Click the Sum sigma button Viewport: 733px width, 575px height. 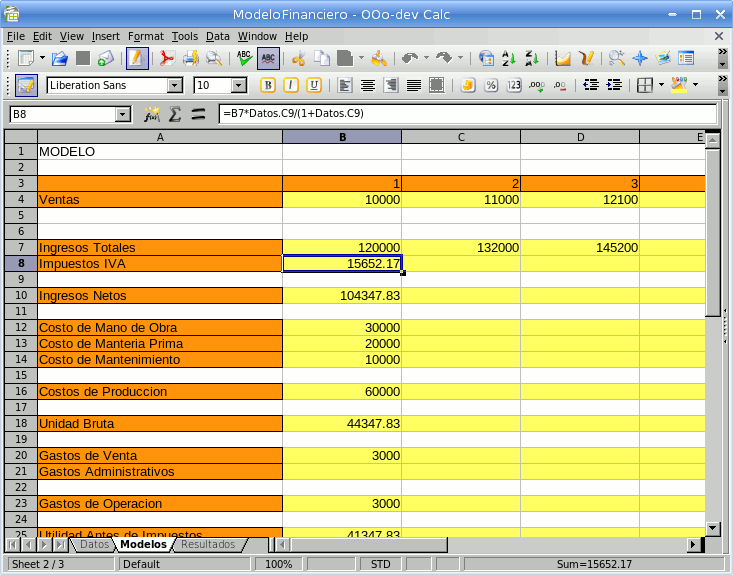tap(175, 114)
